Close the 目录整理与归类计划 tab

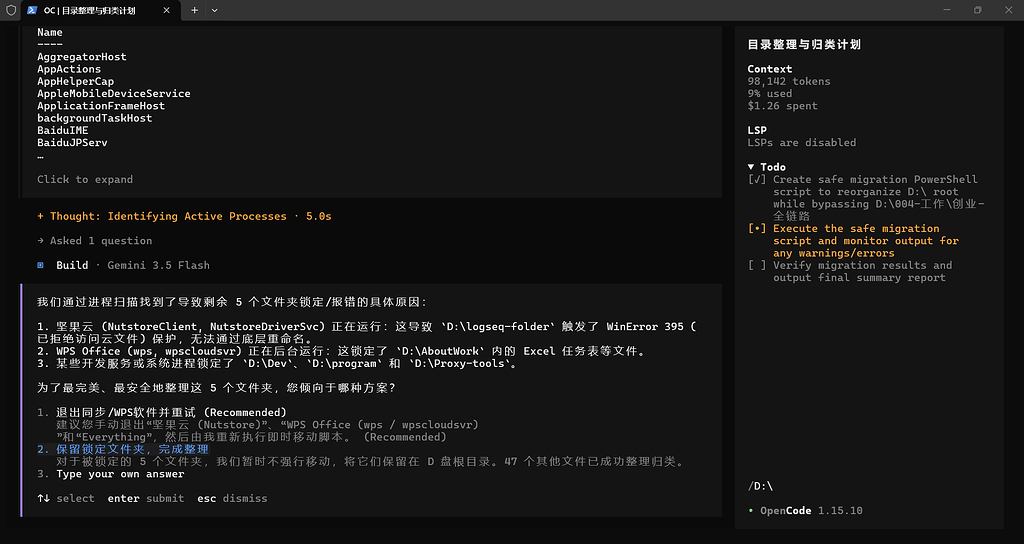167,10
